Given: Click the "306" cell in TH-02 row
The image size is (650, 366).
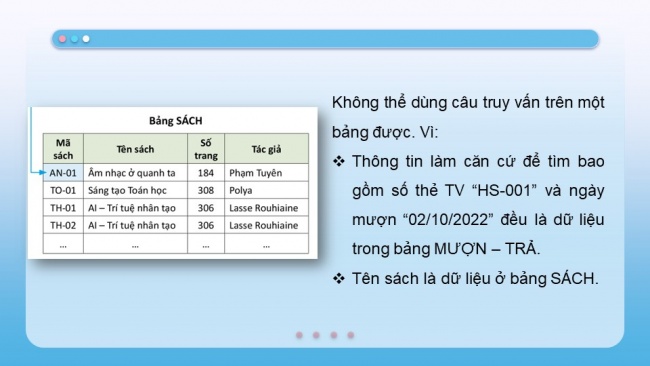Looking at the screenshot, I should pos(206,225).
